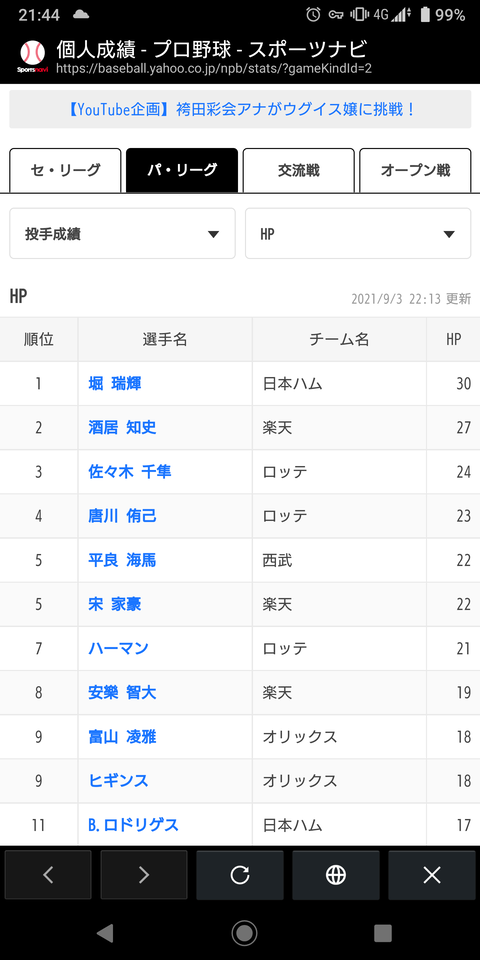Open in browser with the globe icon
This screenshot has height=960, width=480.
coord(336,875)
